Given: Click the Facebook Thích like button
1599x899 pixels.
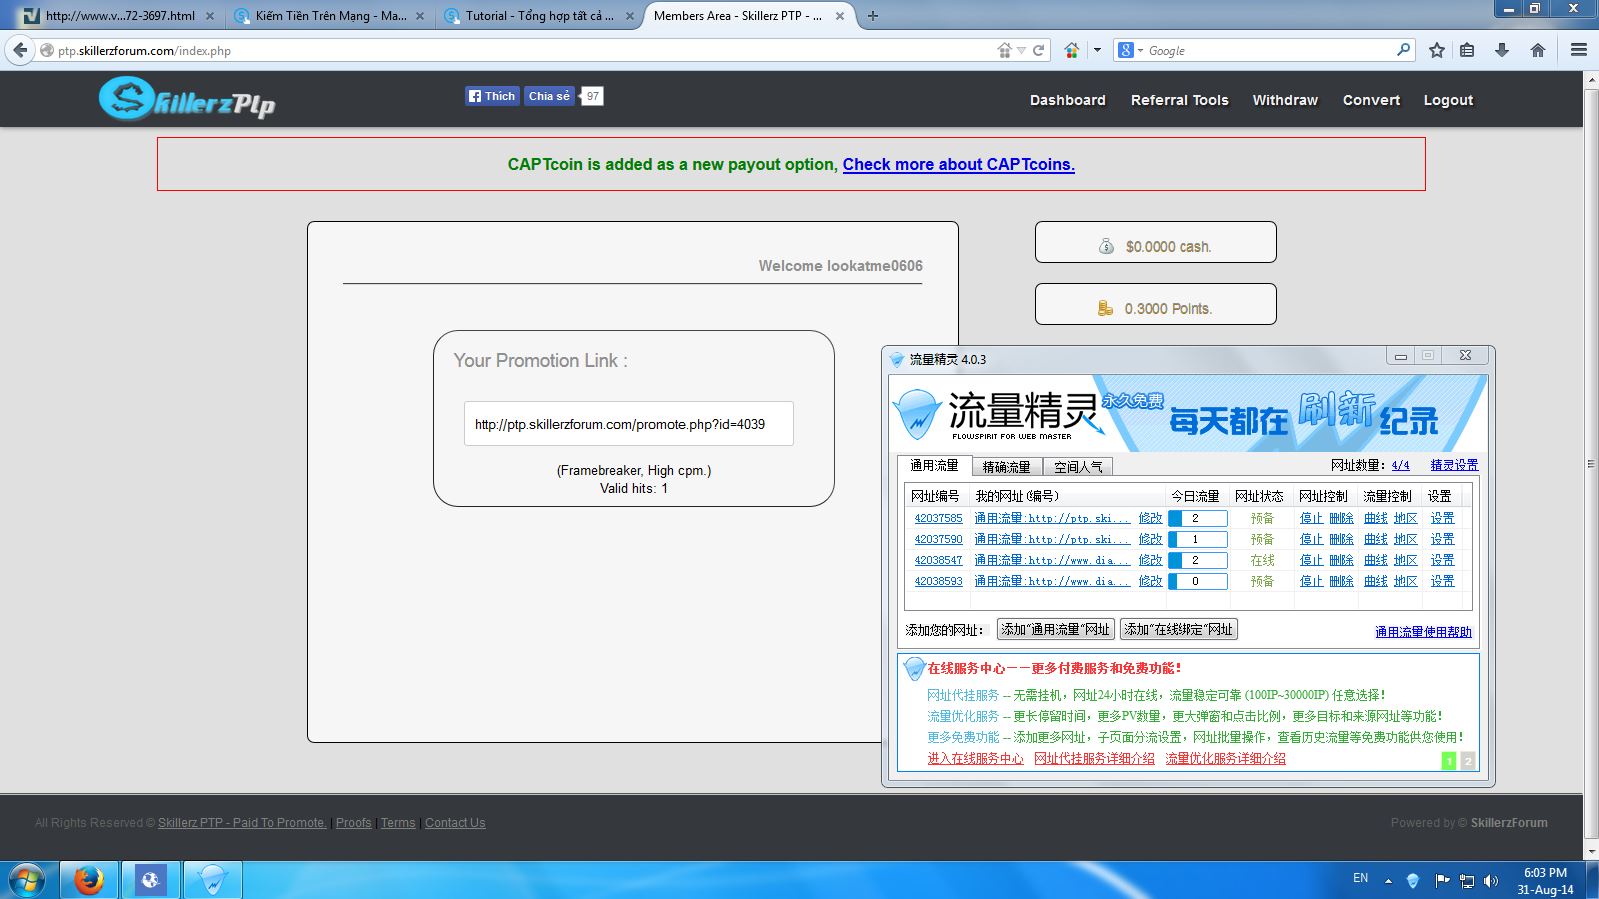Looking at the screenshot, I should click(492, 96).
